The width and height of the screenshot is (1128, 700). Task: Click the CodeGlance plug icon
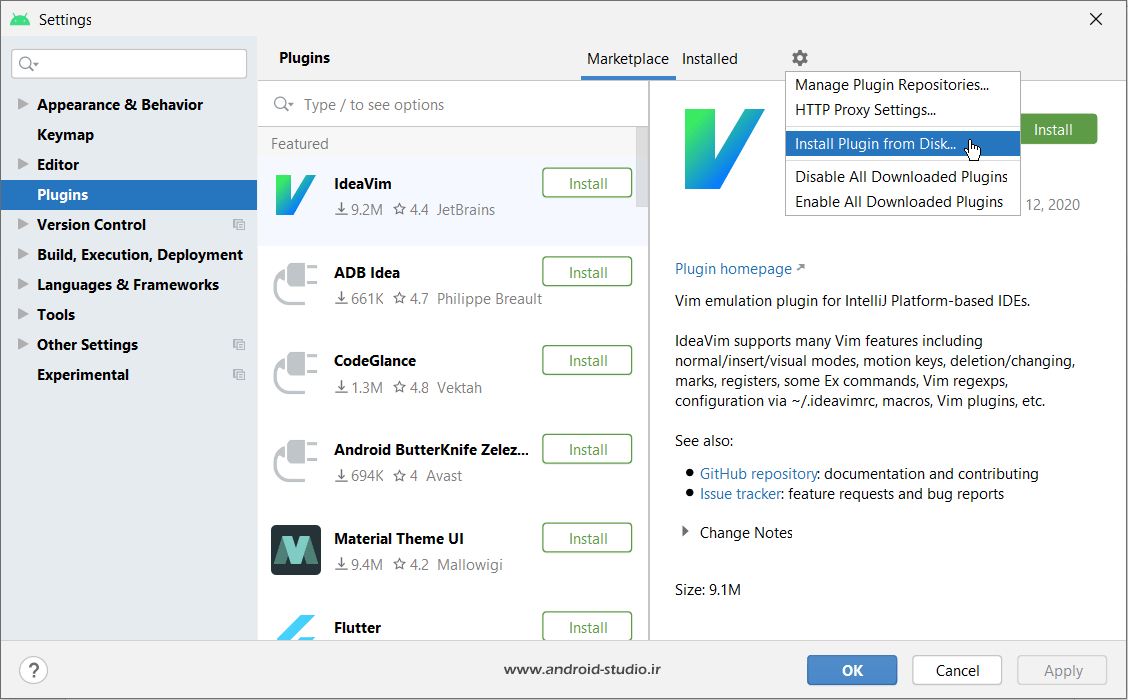(296, 373)
